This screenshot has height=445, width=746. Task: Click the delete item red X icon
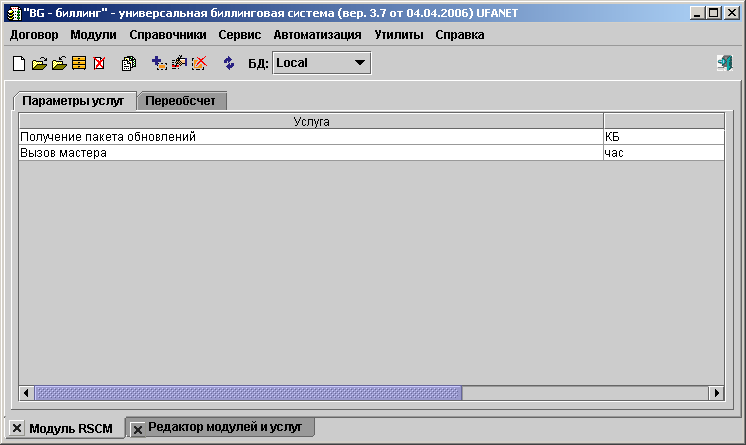tap(199, 63)
